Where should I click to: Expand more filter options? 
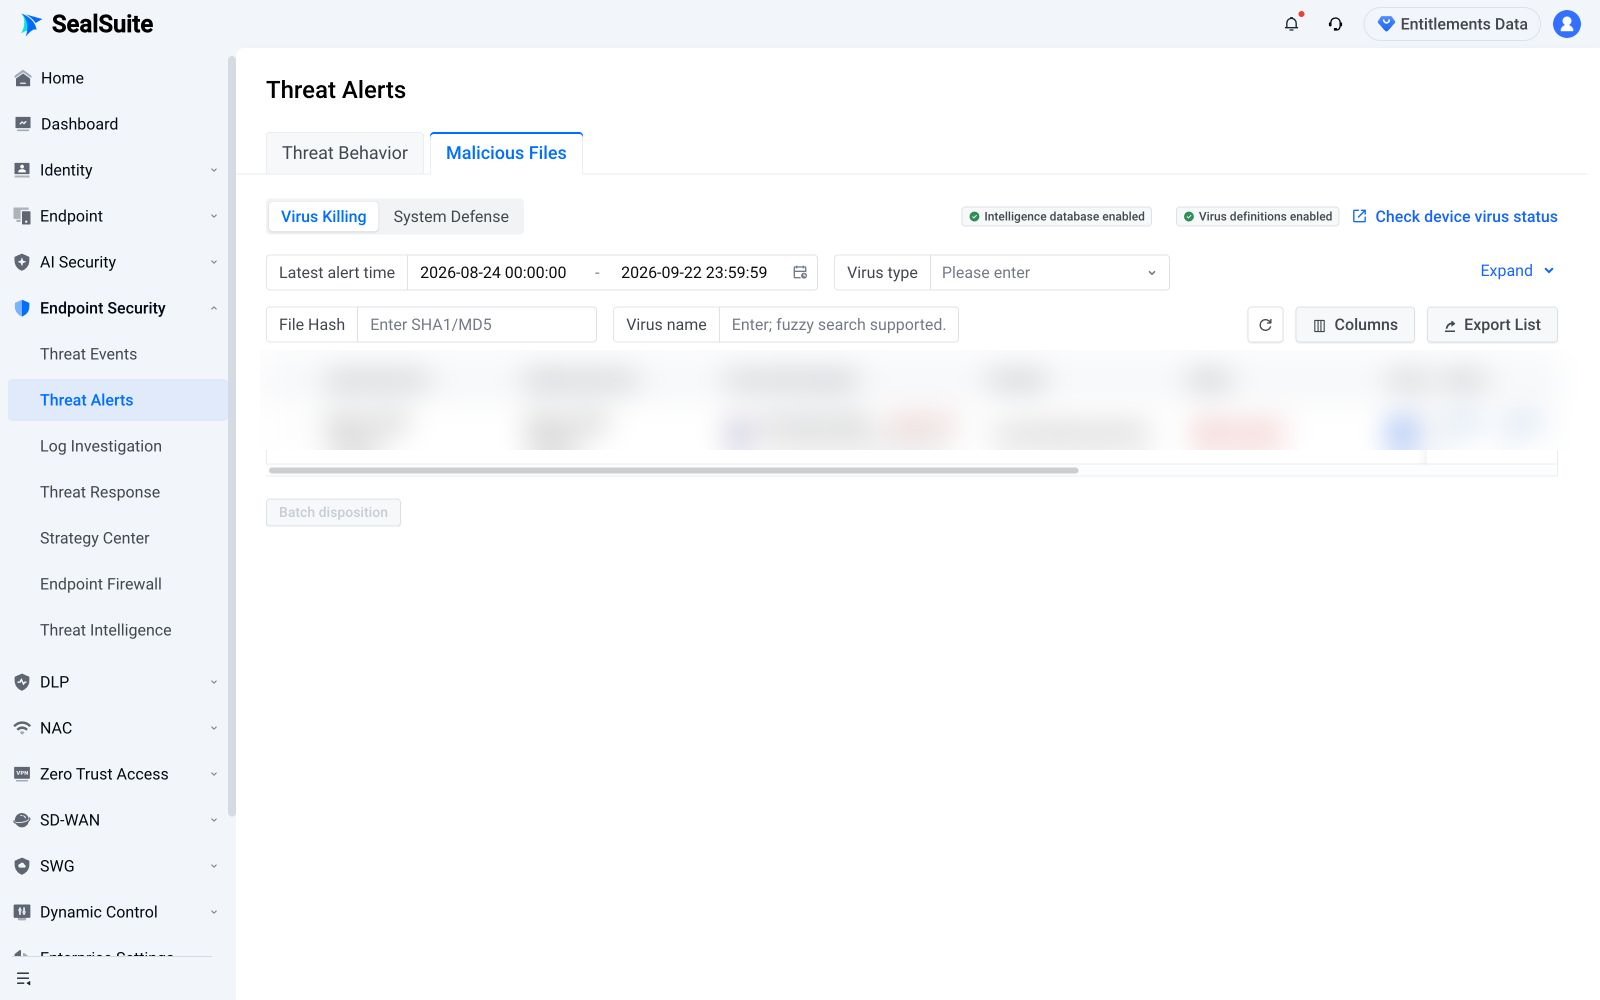pyautogui.click(x=1517, y=271)
